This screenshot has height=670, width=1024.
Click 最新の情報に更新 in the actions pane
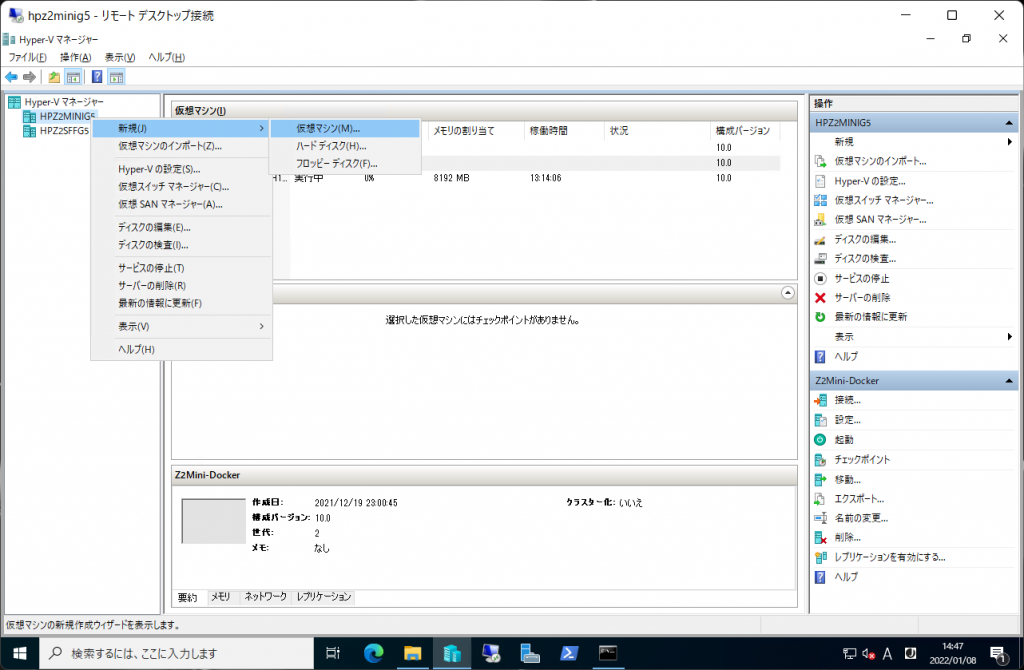[870, 317]
